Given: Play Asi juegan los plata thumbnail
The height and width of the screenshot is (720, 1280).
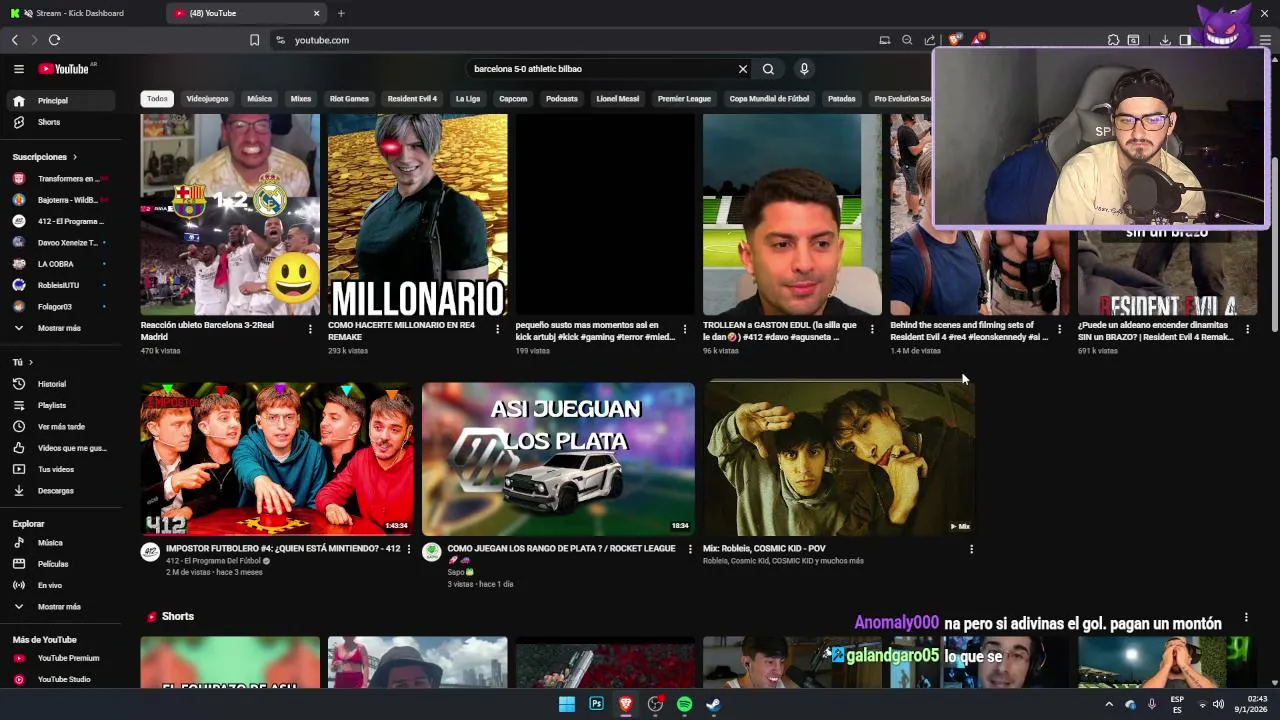Looking at the screenshot, I should click(x=558, y=459).
